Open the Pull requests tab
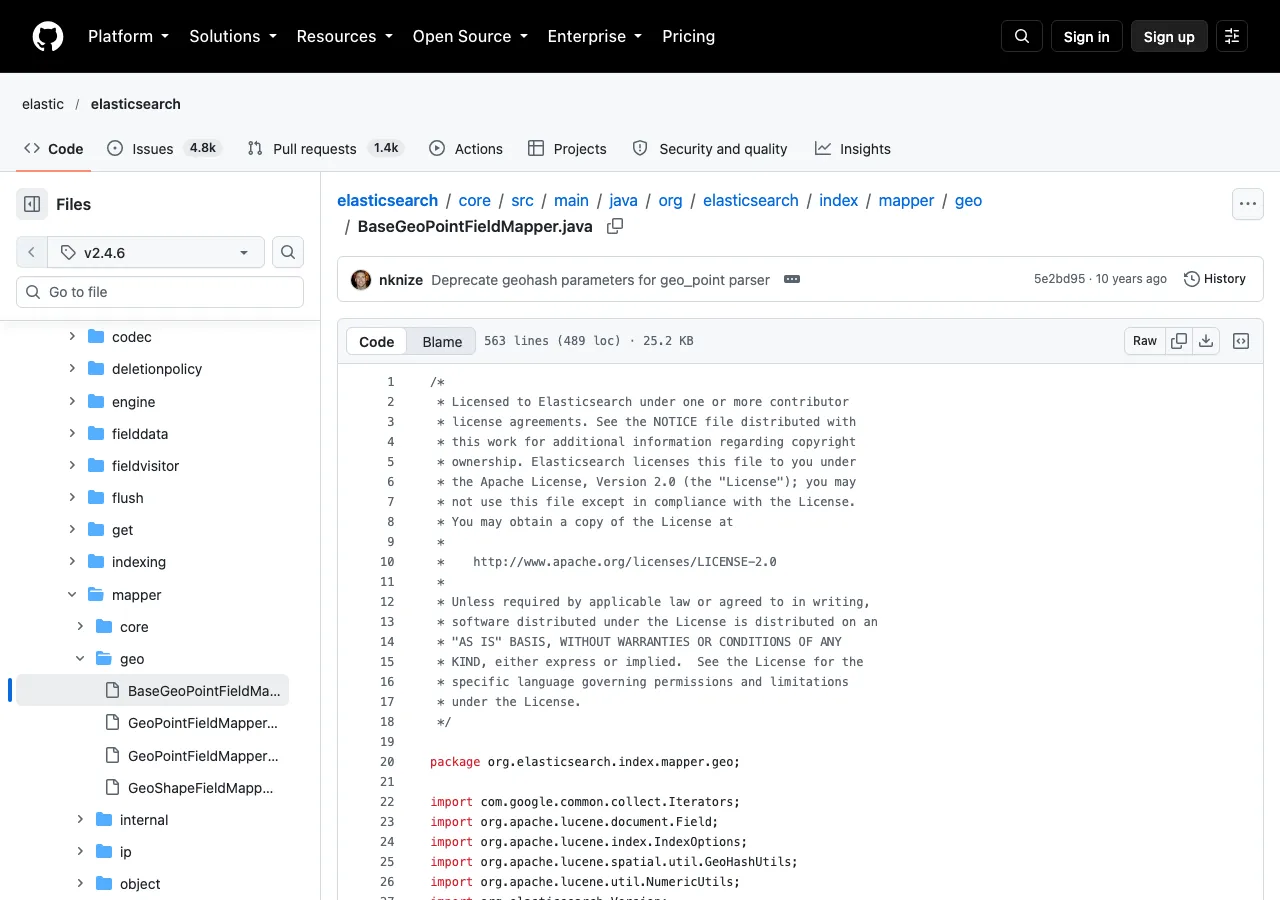Screen dimensions: 1280x900 pos(324,148)
